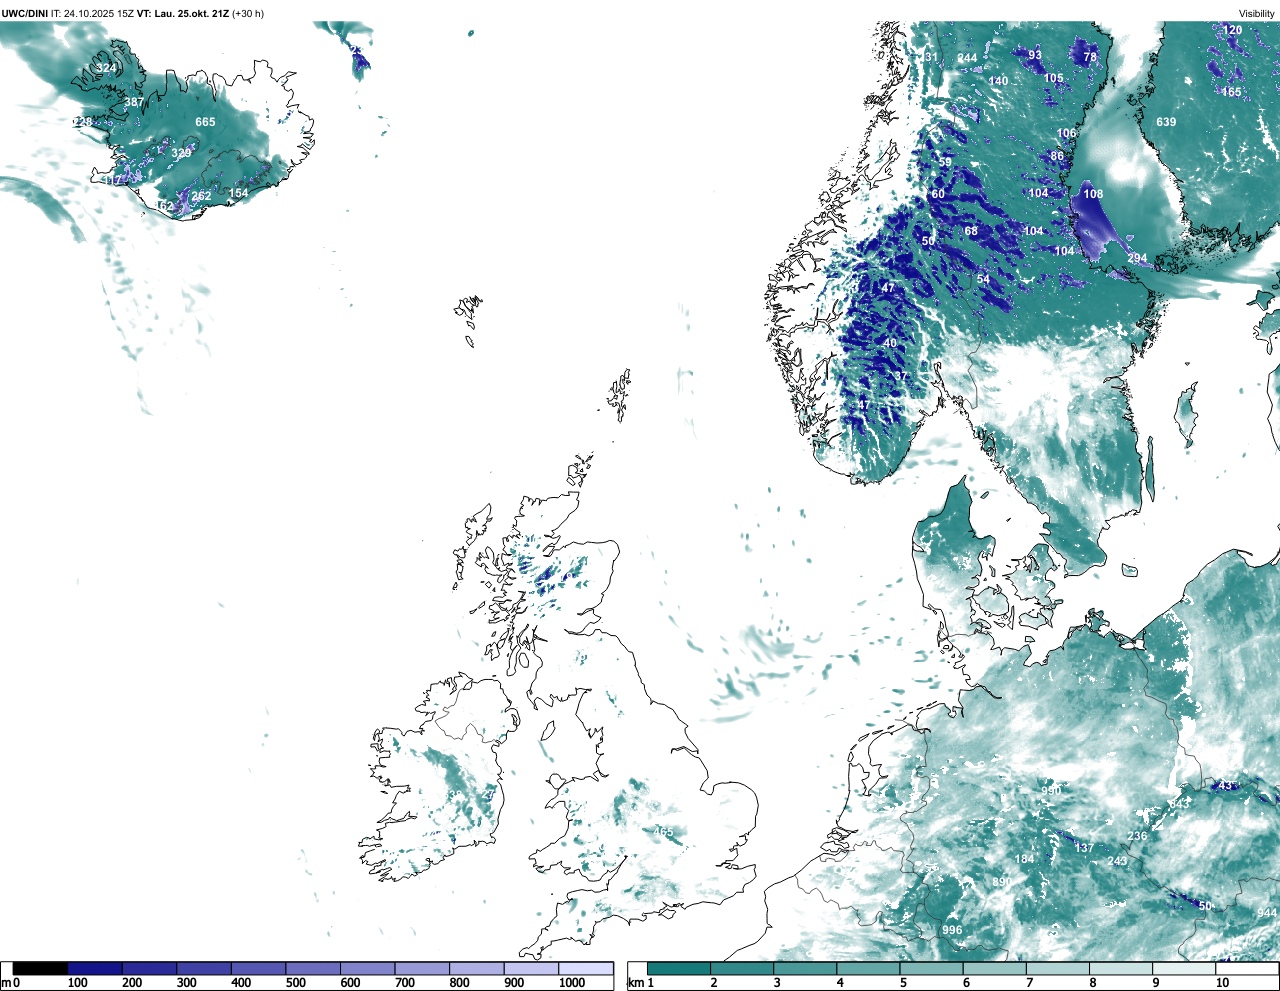
Task: Click the '1000' label on the meter legend
Action: tap(572, 983)
